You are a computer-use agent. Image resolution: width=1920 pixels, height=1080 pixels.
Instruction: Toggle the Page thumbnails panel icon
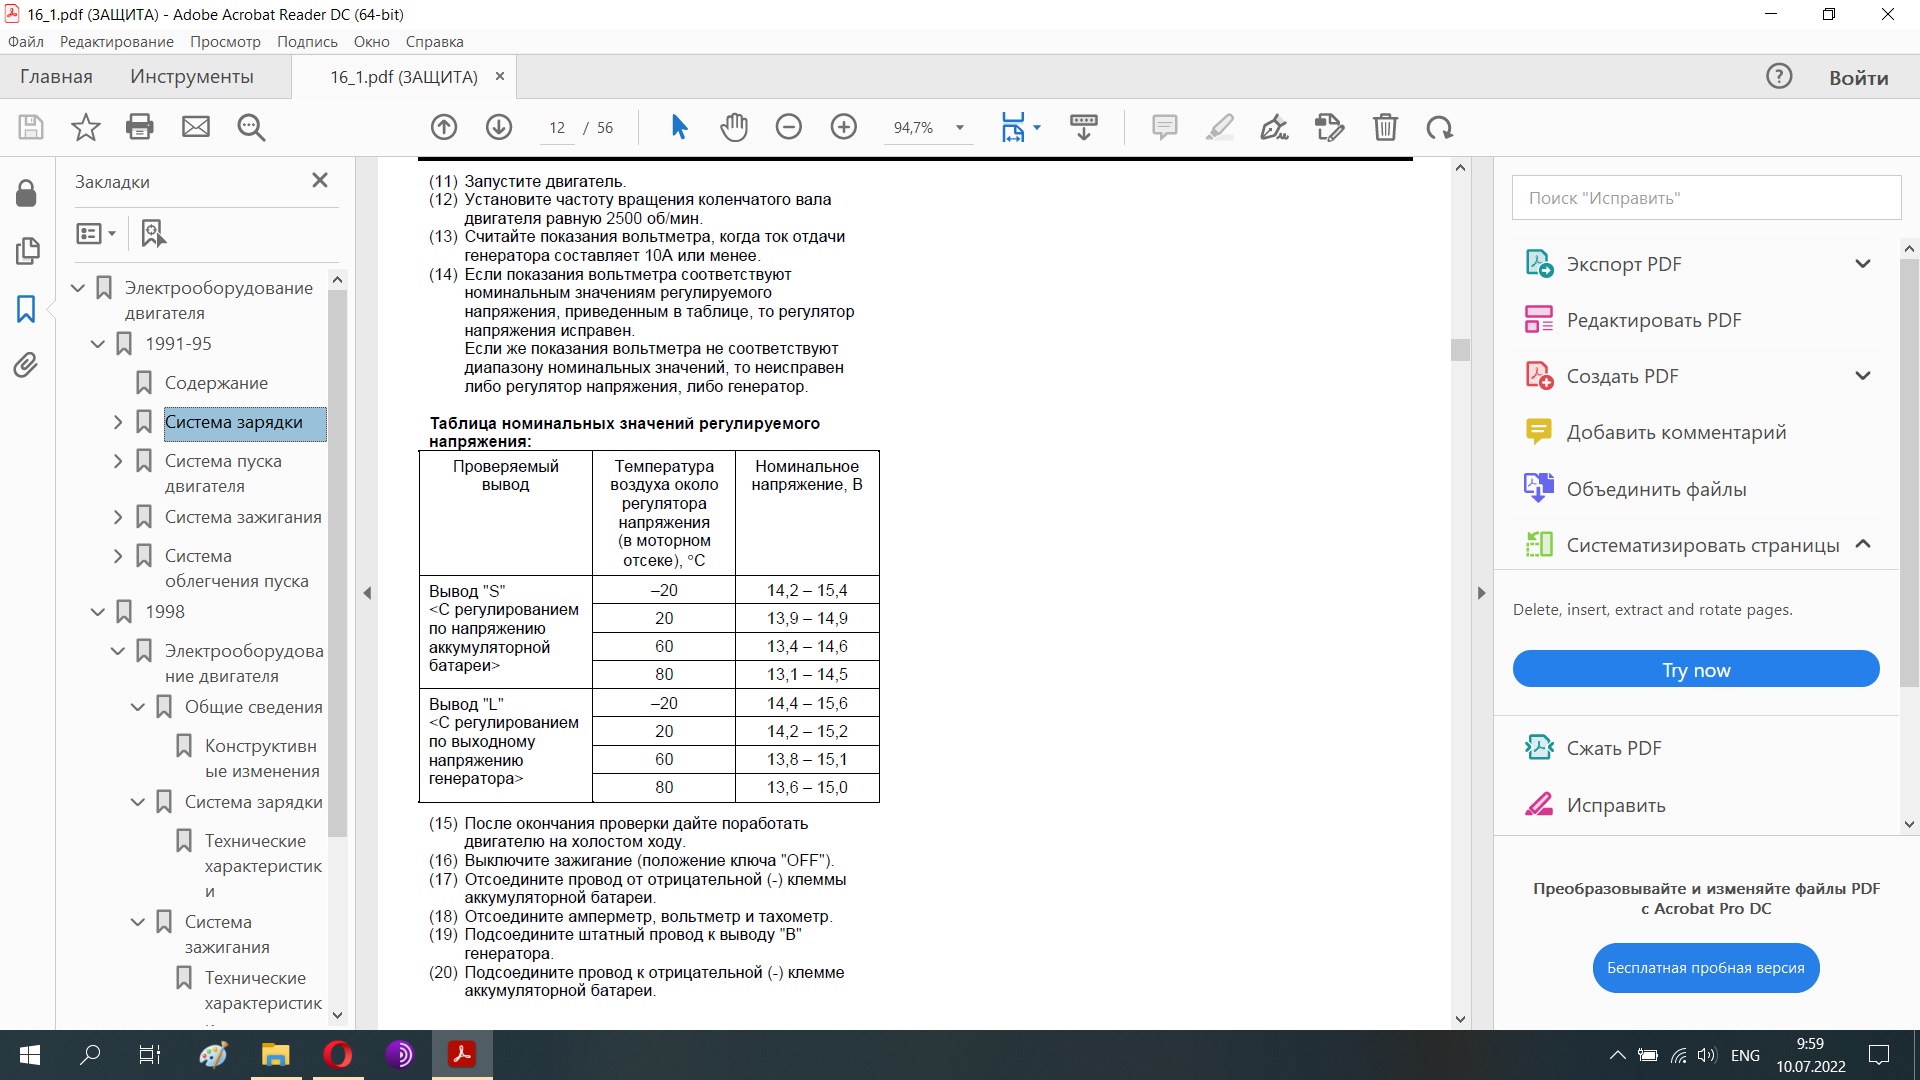[x=26, y=250]
